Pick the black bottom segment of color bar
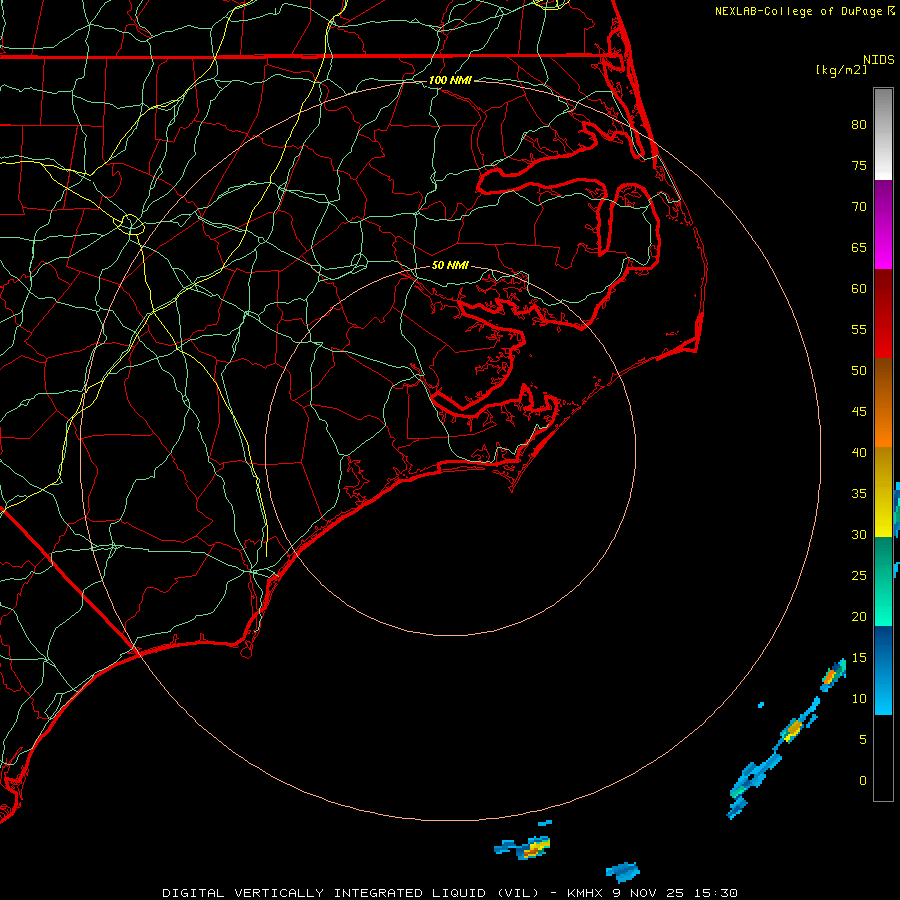900x900 pixels. coord(883,757)
